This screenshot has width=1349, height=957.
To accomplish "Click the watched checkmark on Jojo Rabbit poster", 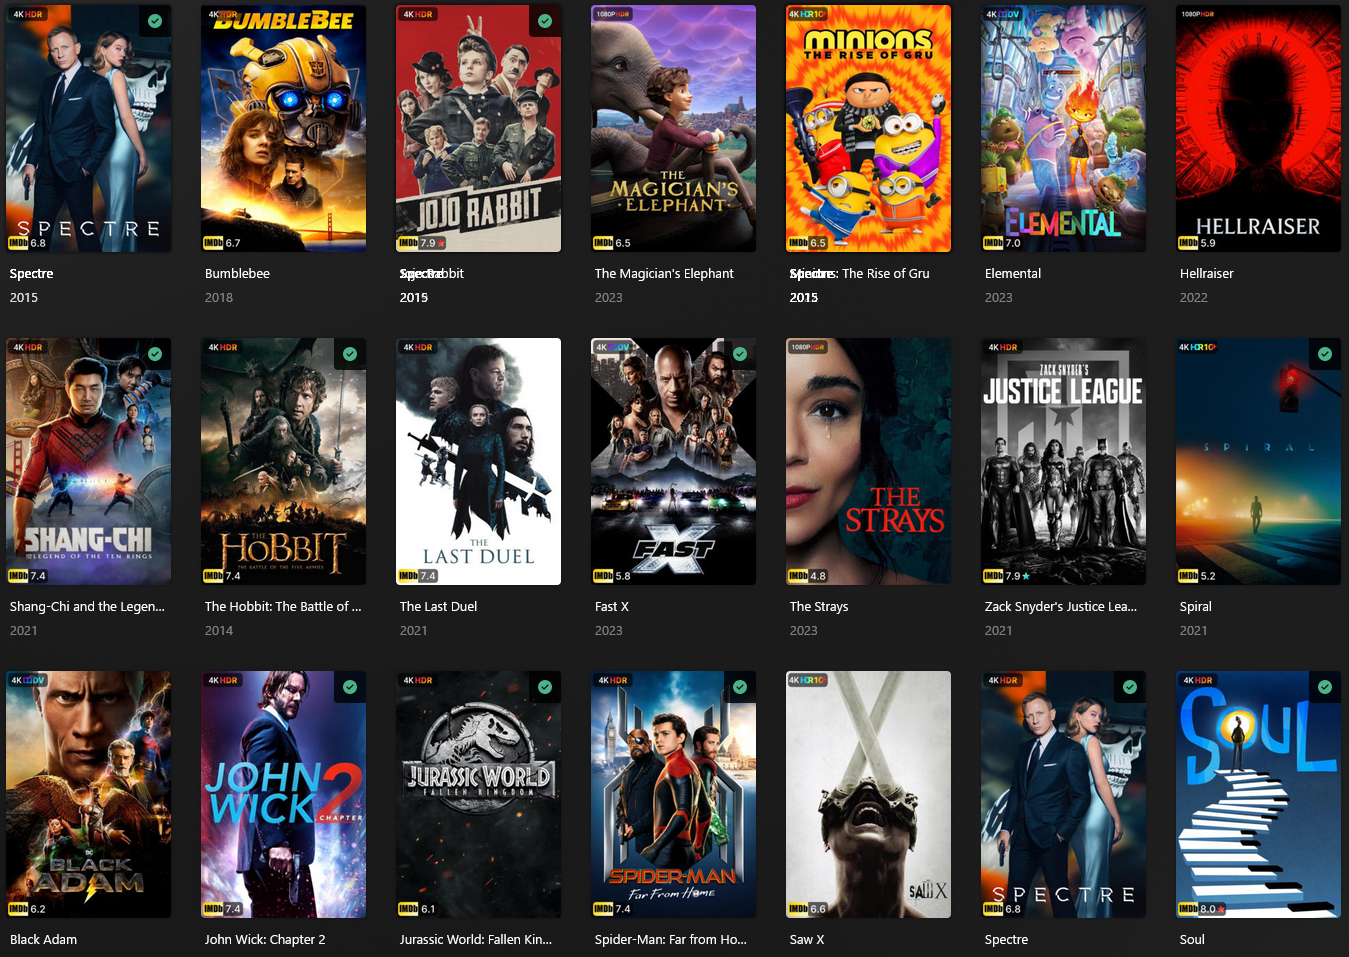I will 545,21.
